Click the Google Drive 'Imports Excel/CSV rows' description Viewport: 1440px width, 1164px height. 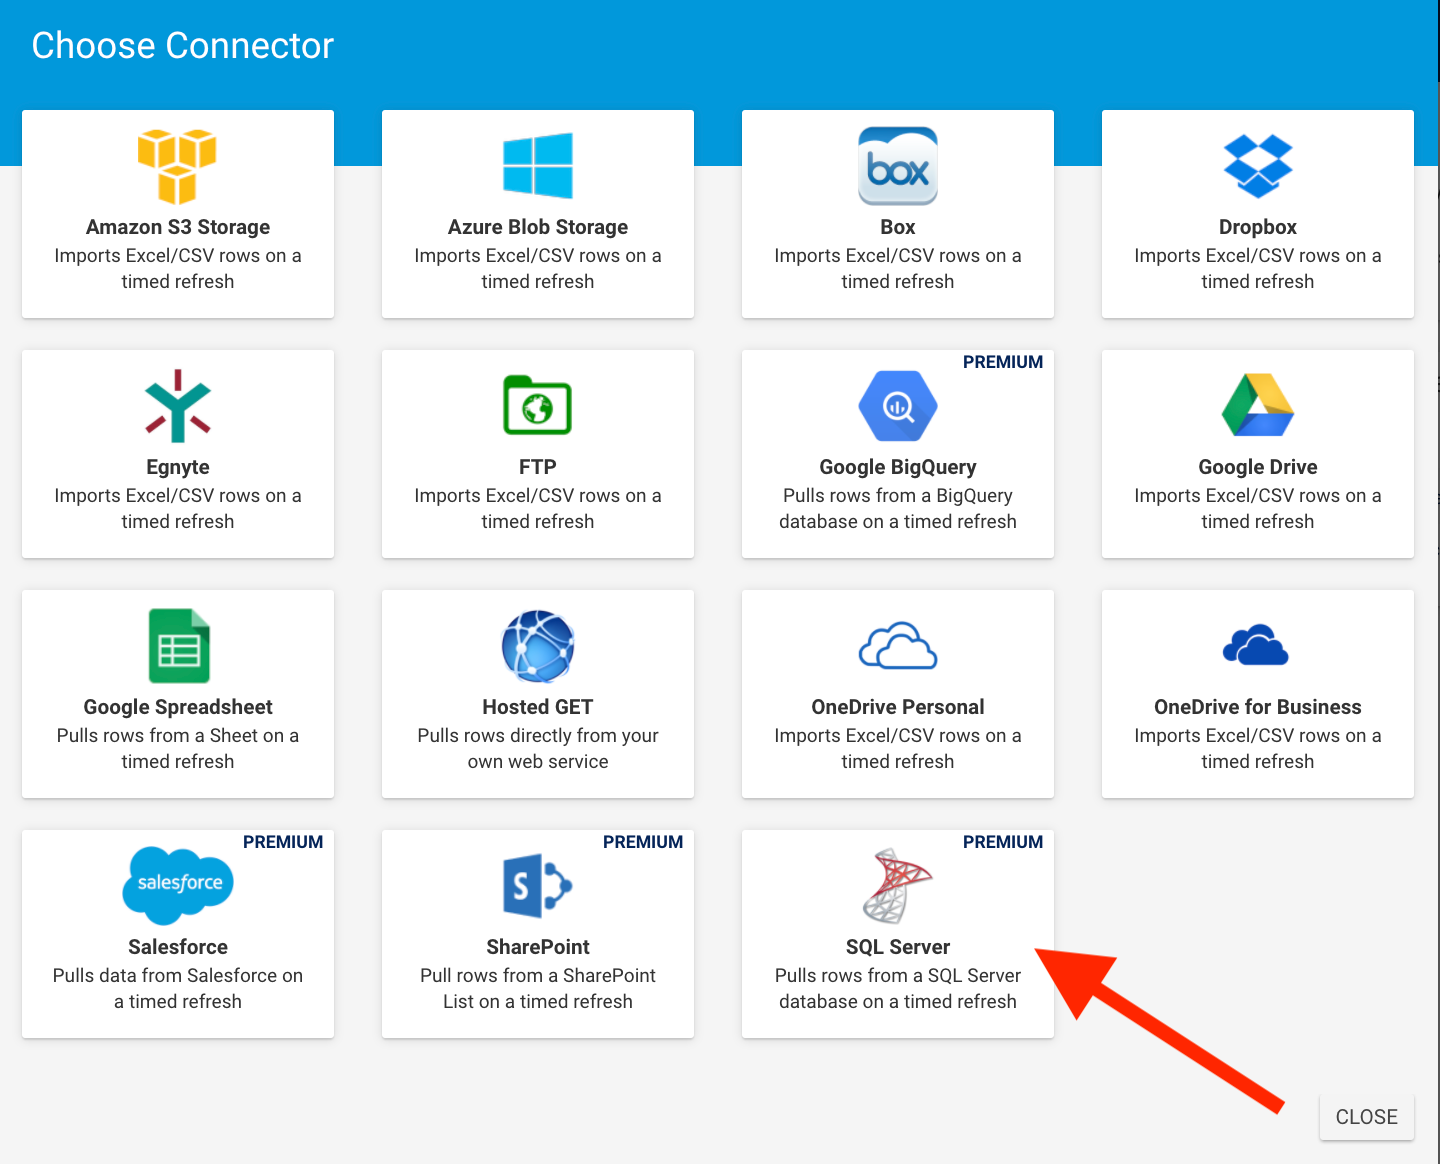tap(1258, 508)
